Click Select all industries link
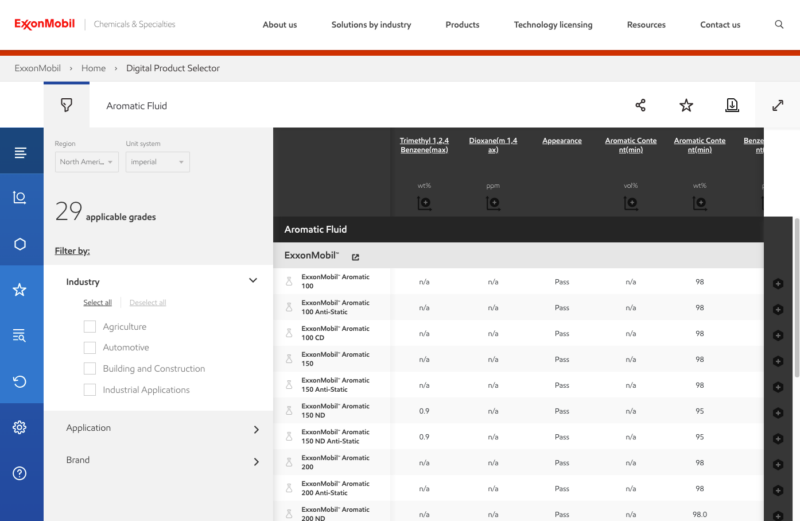 click(97, 303)
